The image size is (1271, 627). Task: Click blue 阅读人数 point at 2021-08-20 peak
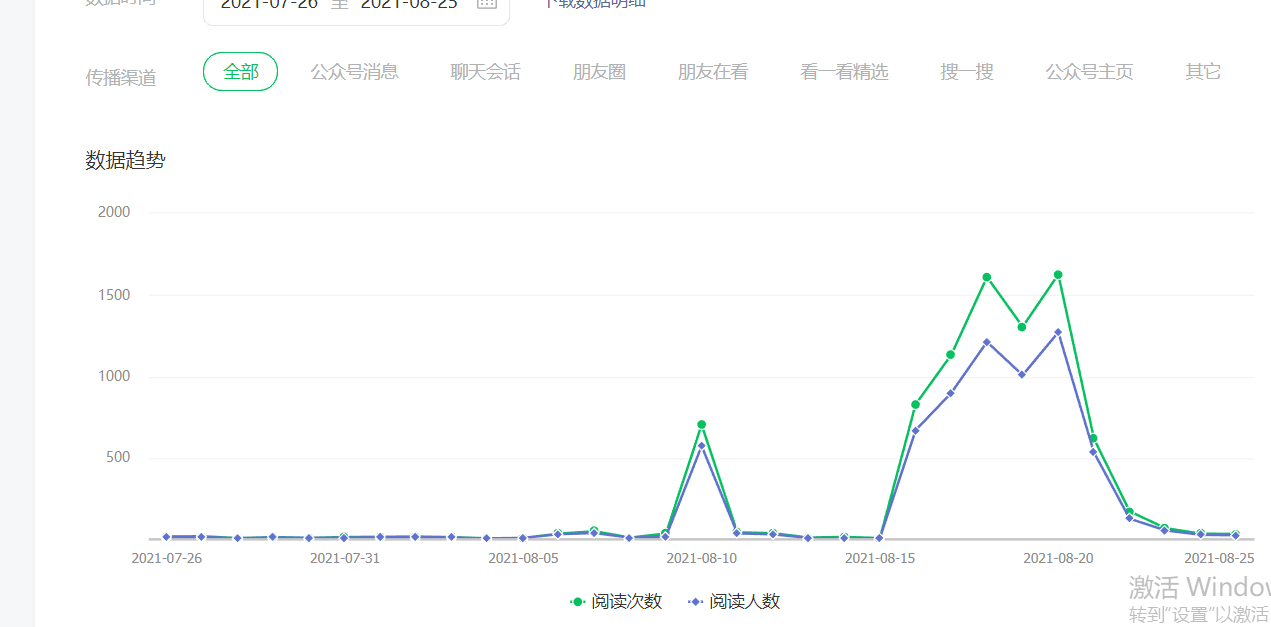tap(1058, 332)
